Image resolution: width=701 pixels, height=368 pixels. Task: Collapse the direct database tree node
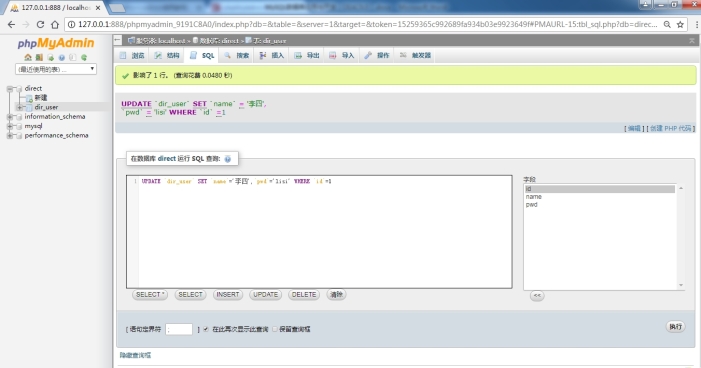10,89
